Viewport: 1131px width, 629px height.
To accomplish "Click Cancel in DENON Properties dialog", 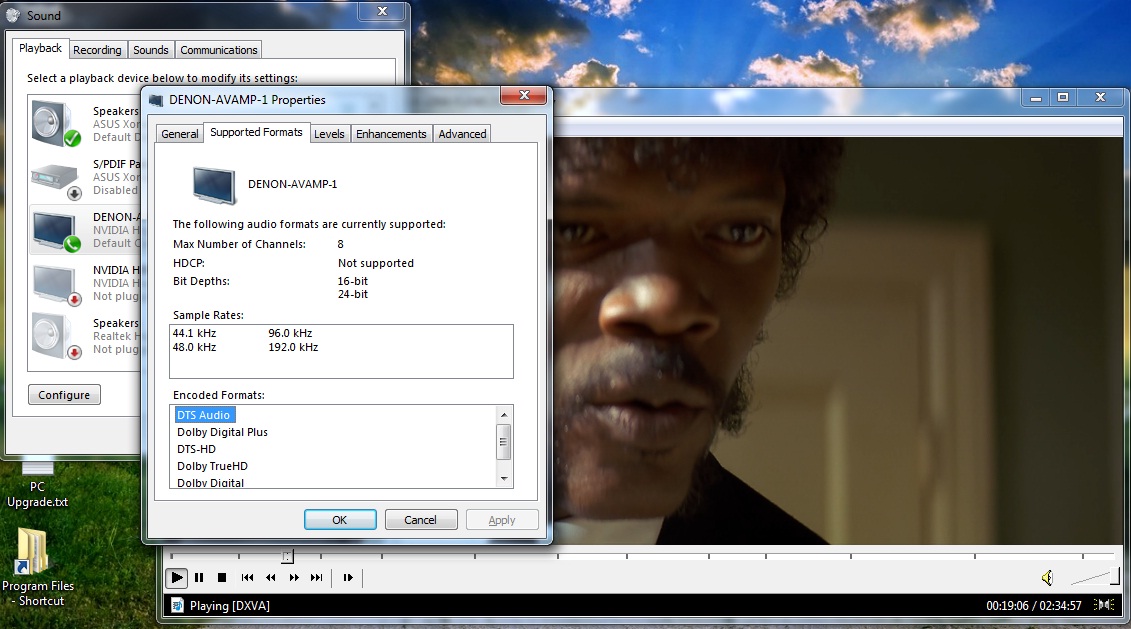I will click(421, 519).
